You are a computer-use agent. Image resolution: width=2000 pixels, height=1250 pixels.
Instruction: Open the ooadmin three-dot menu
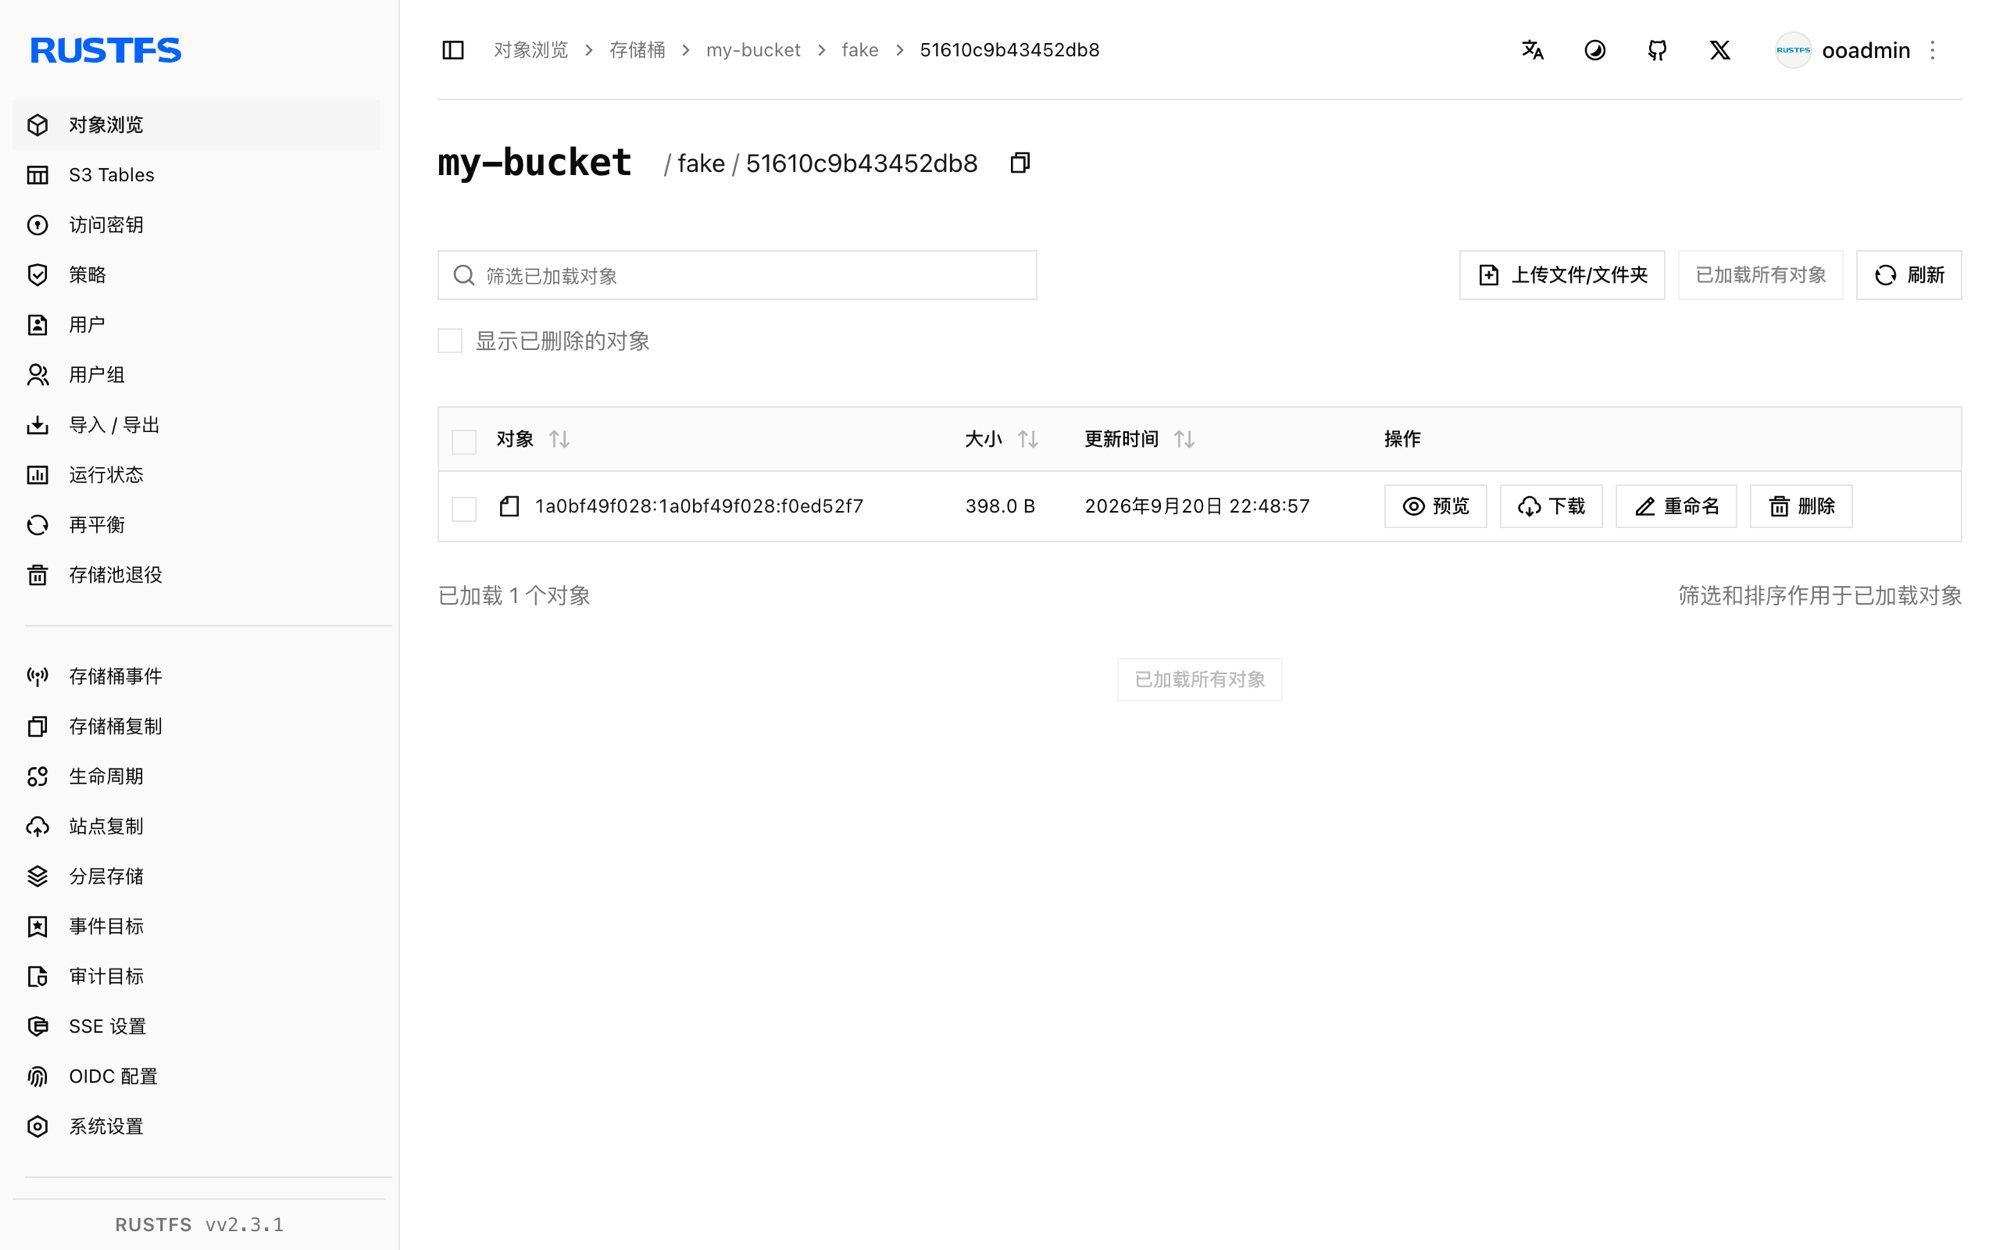click(1933, 50)
